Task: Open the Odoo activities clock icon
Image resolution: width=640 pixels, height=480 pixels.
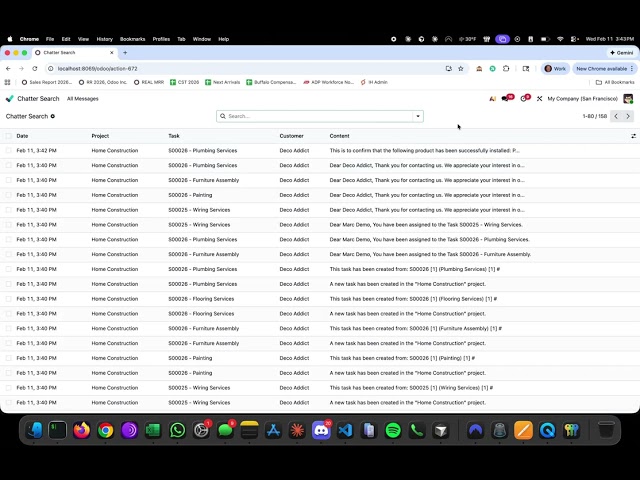Action: coord(524,98)
